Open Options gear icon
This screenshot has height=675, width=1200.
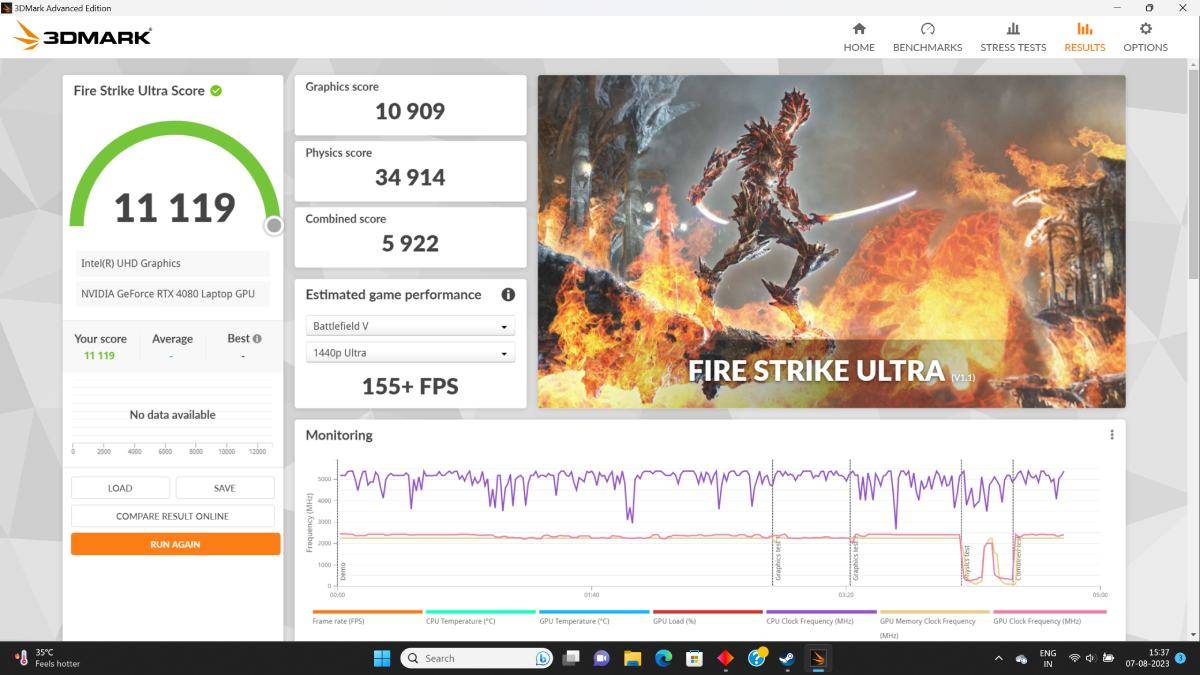[x=1145, y=29]
